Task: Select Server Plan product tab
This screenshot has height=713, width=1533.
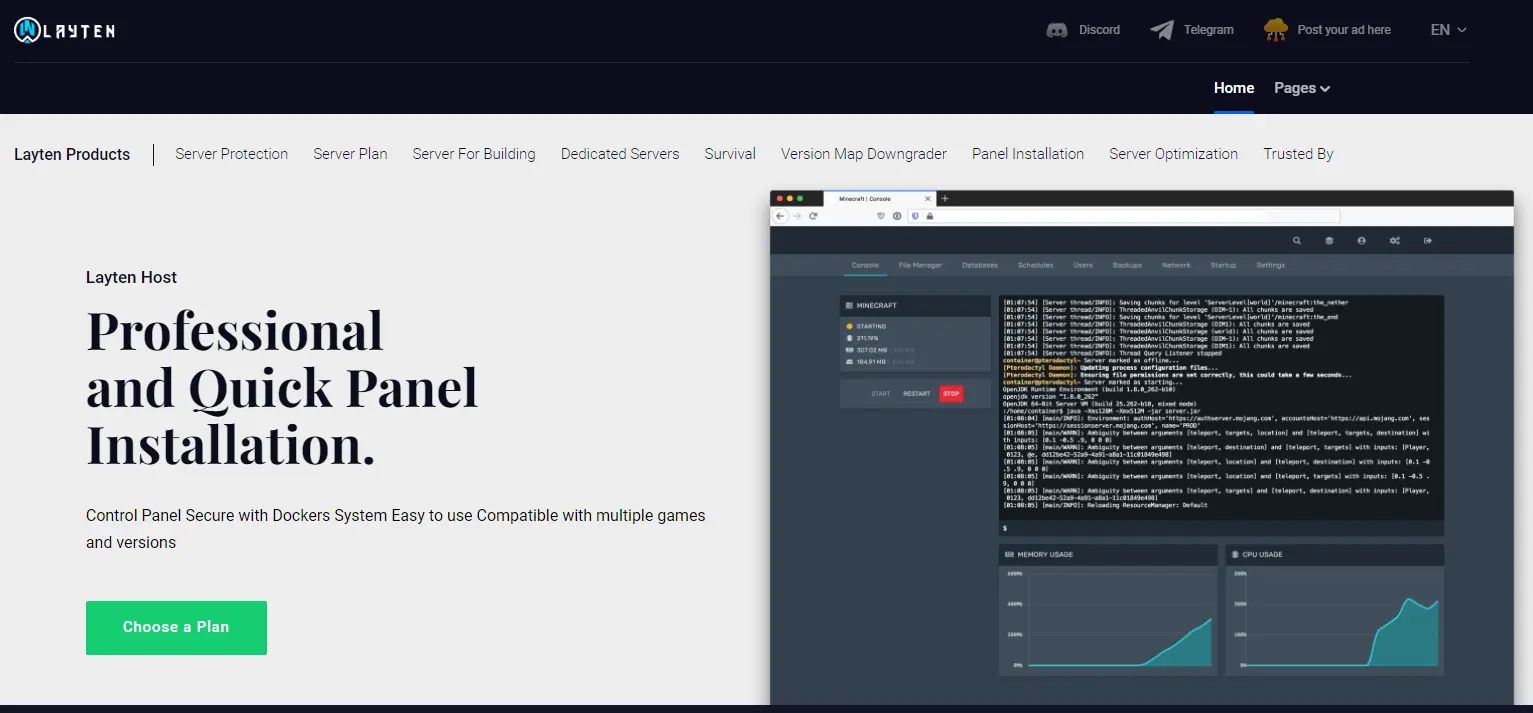Action: click(x=350, y=154)
